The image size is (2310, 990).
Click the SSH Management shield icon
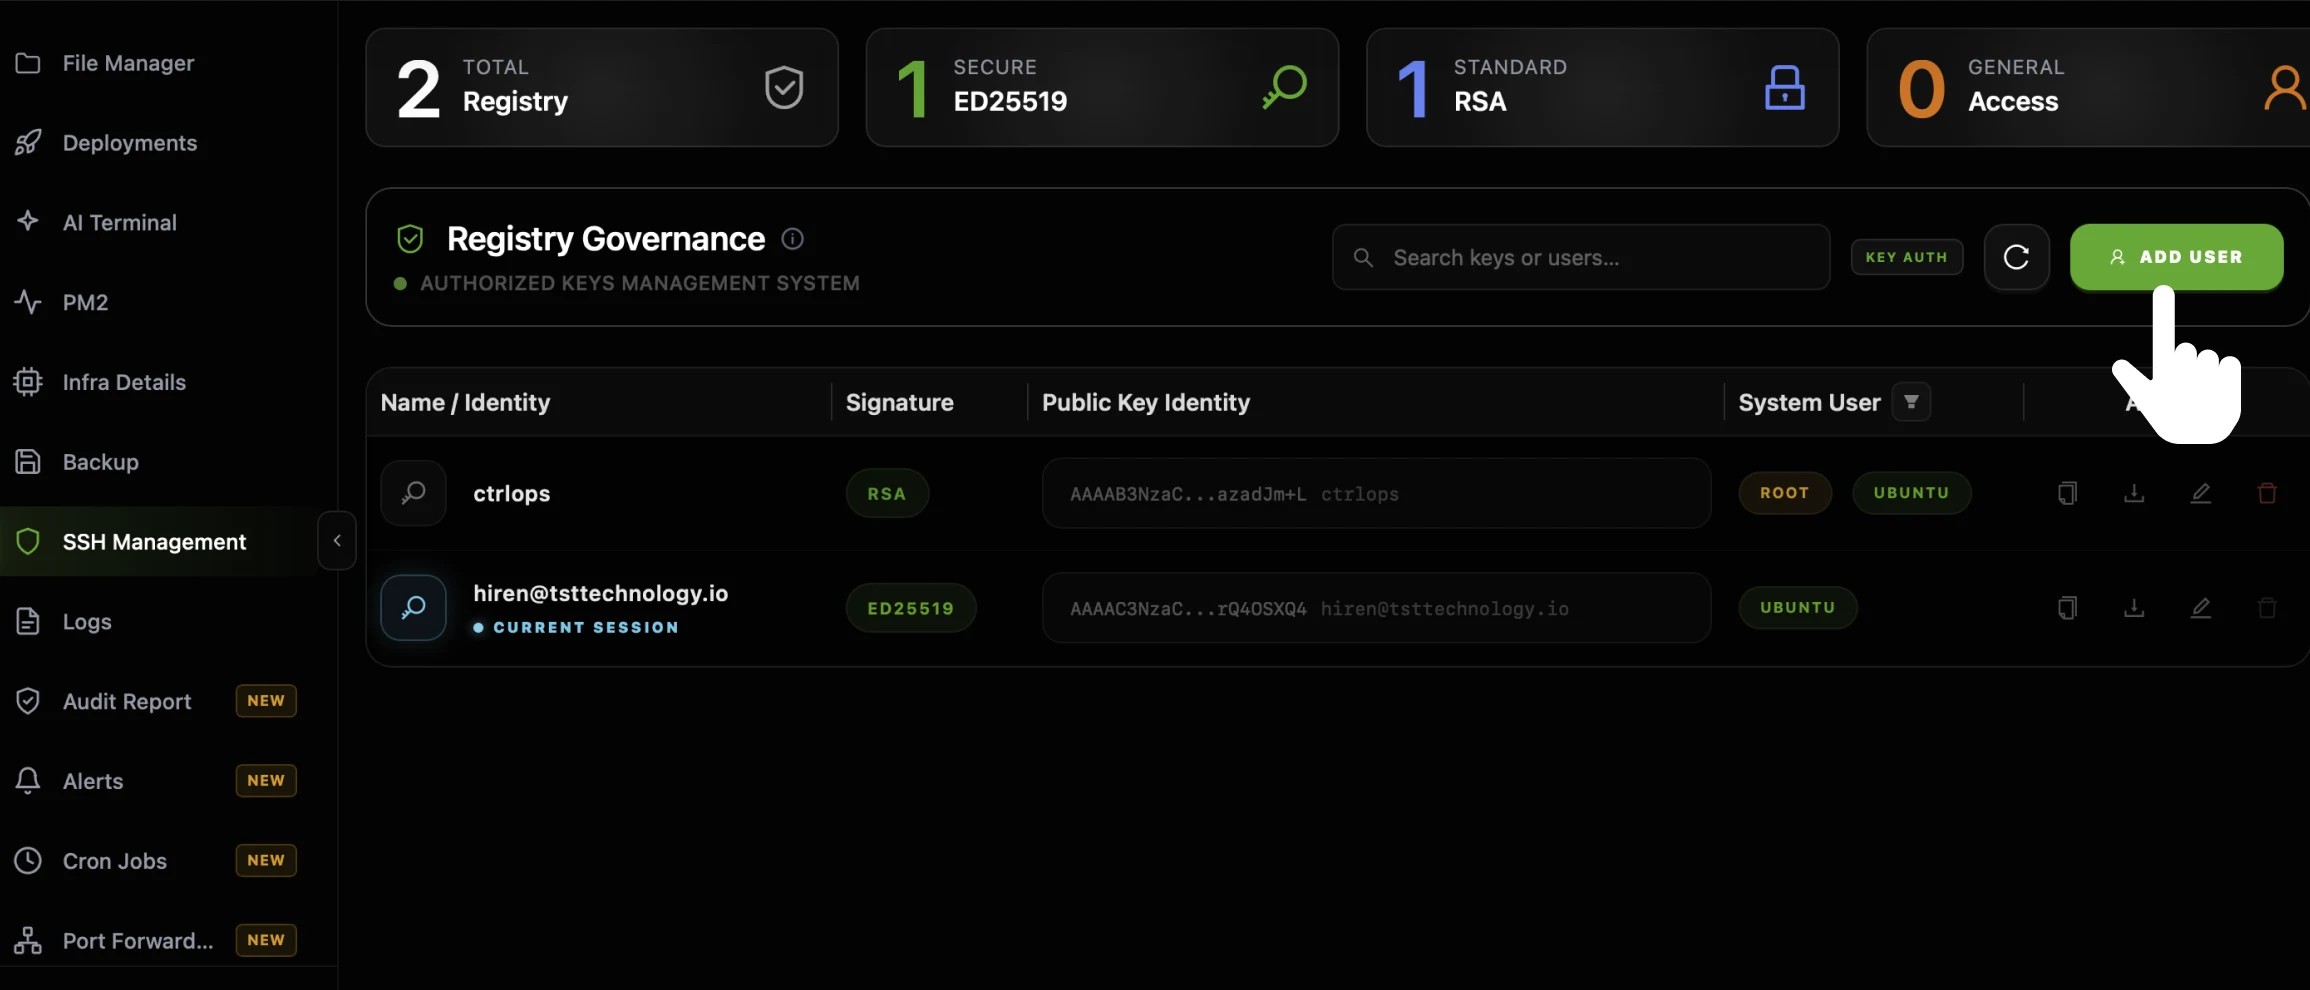point(28,542)
